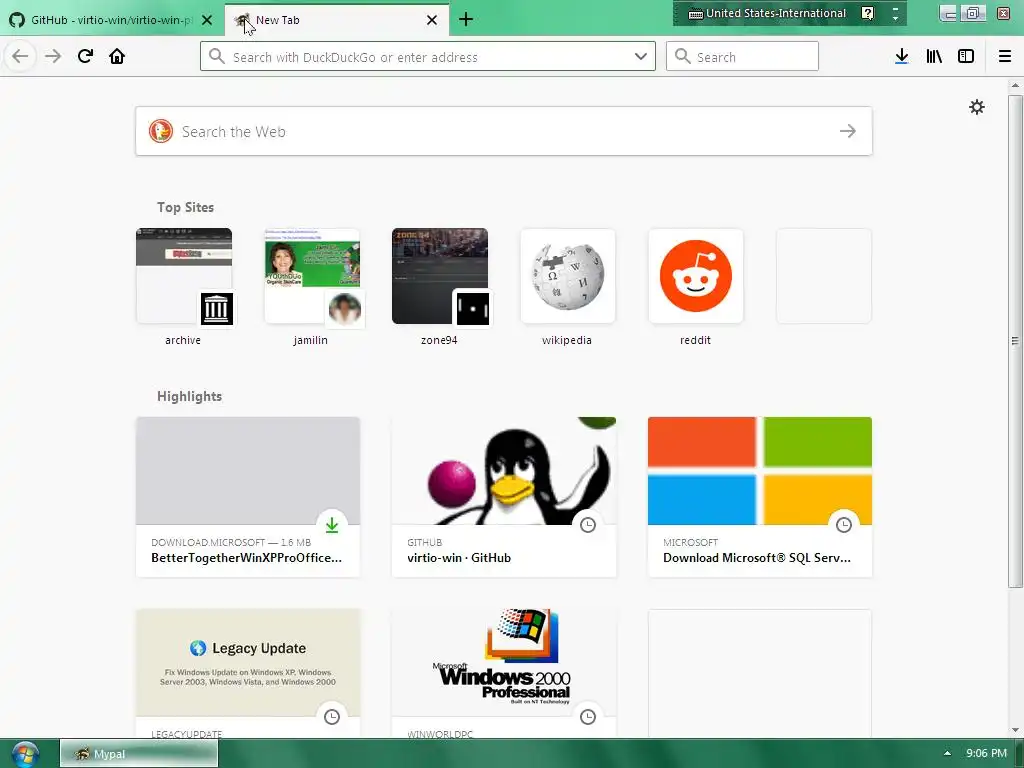The image size is (1024, 768).
Task: Click the 9:06 PM taskbar clock
Action: (x=986, y=753)
